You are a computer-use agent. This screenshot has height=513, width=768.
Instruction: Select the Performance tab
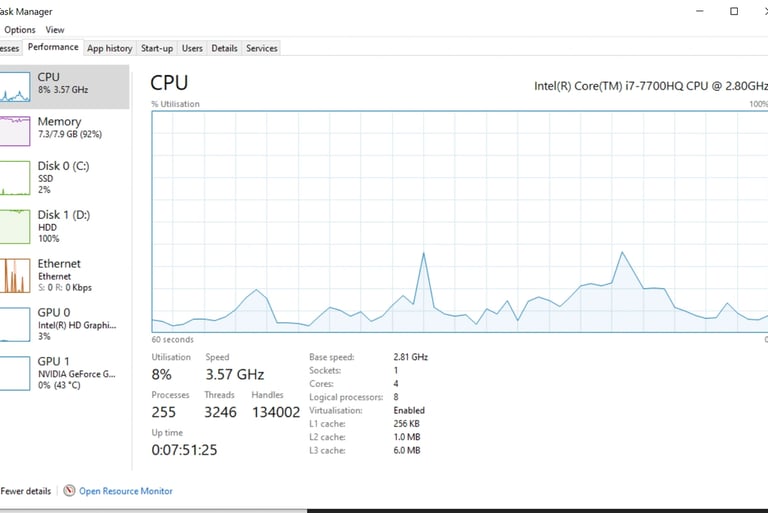pos(53,47)
